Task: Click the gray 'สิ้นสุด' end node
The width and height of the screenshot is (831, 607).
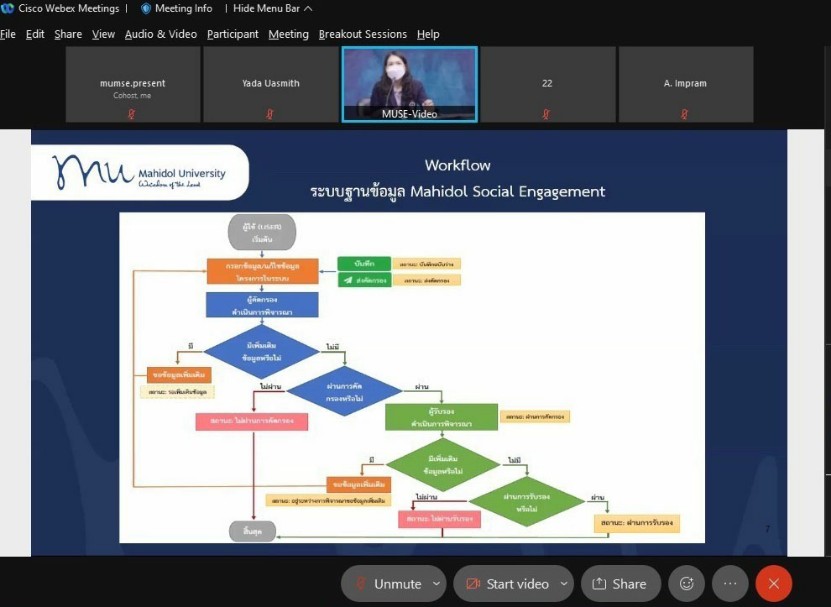Action: tap(252, 531)
